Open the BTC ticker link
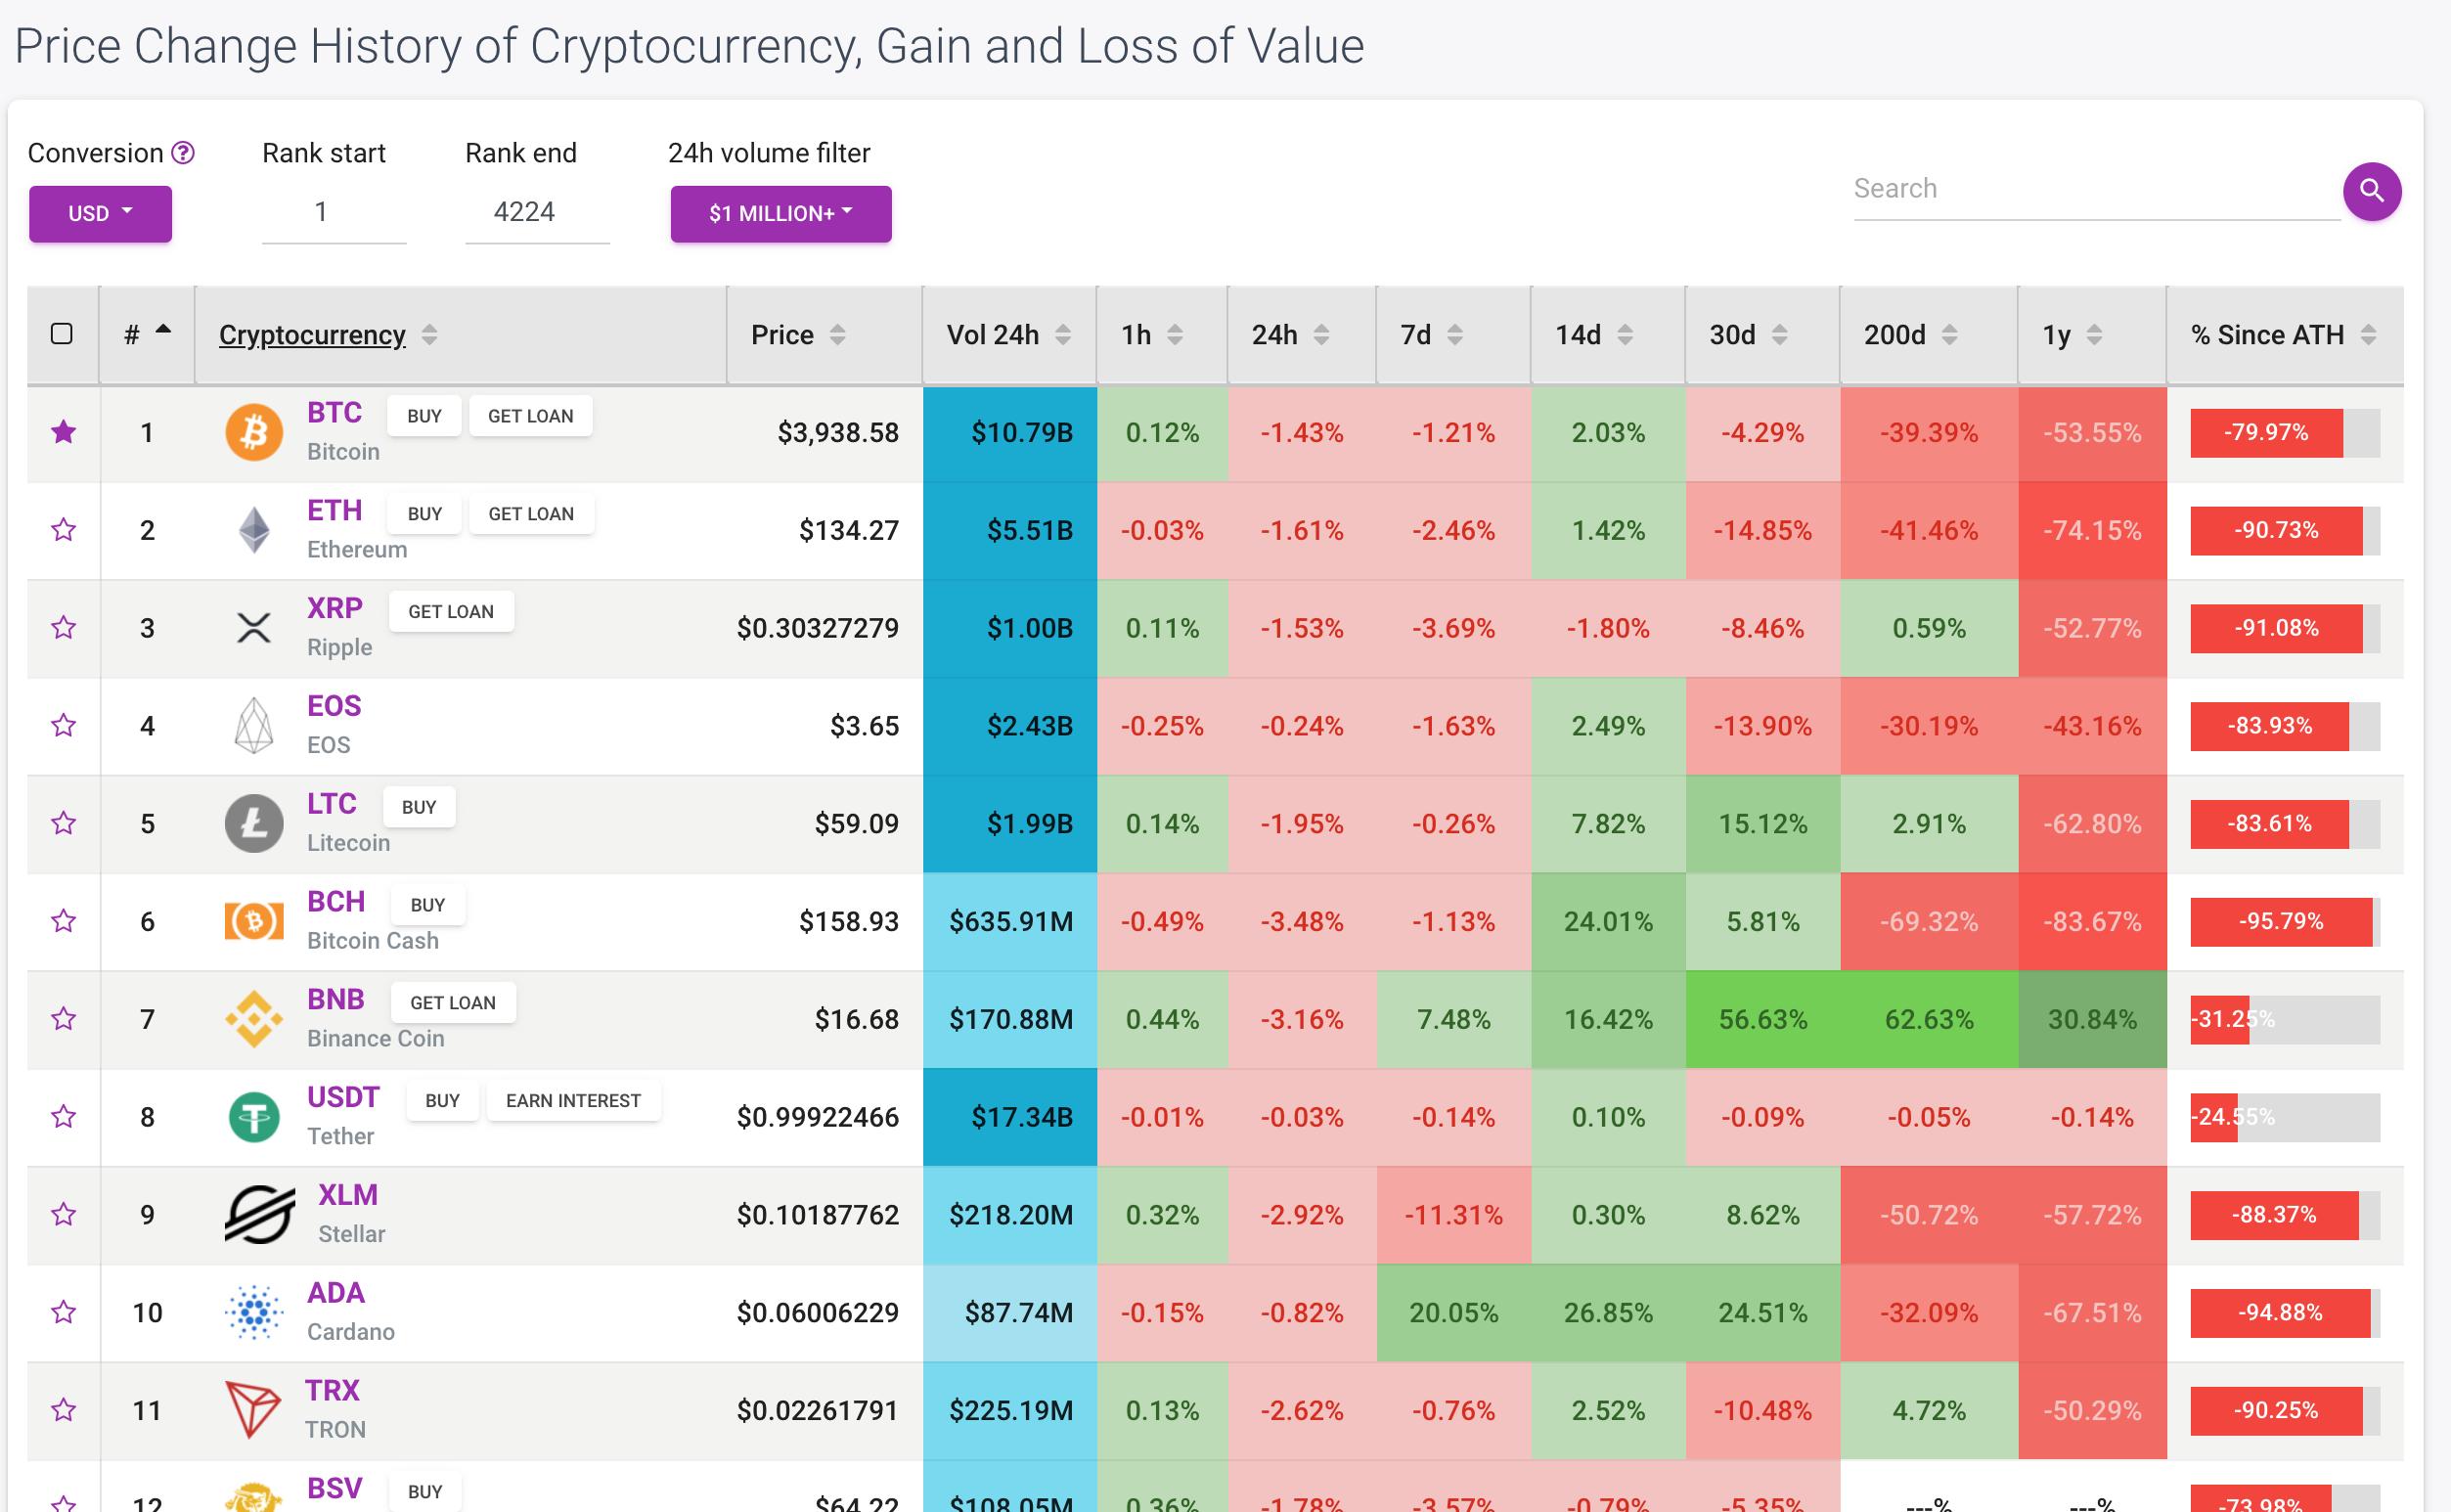 pos(334,413)
